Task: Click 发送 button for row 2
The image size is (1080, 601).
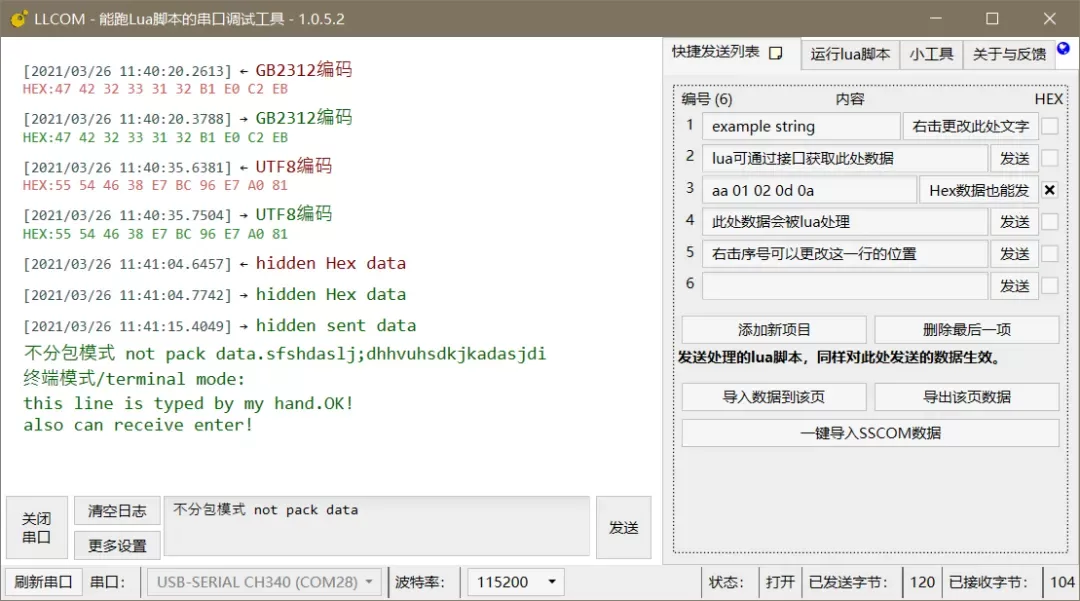Action: coord(1015,158)
